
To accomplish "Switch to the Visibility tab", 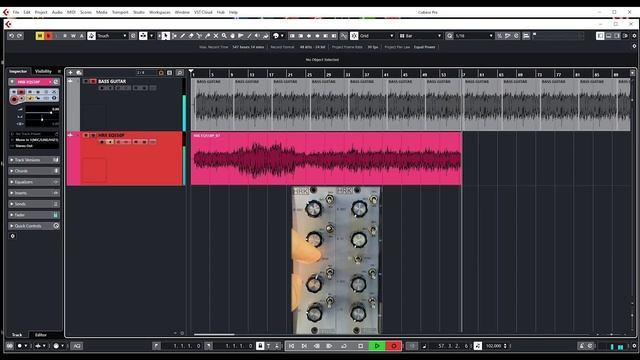I will point(43,71).
